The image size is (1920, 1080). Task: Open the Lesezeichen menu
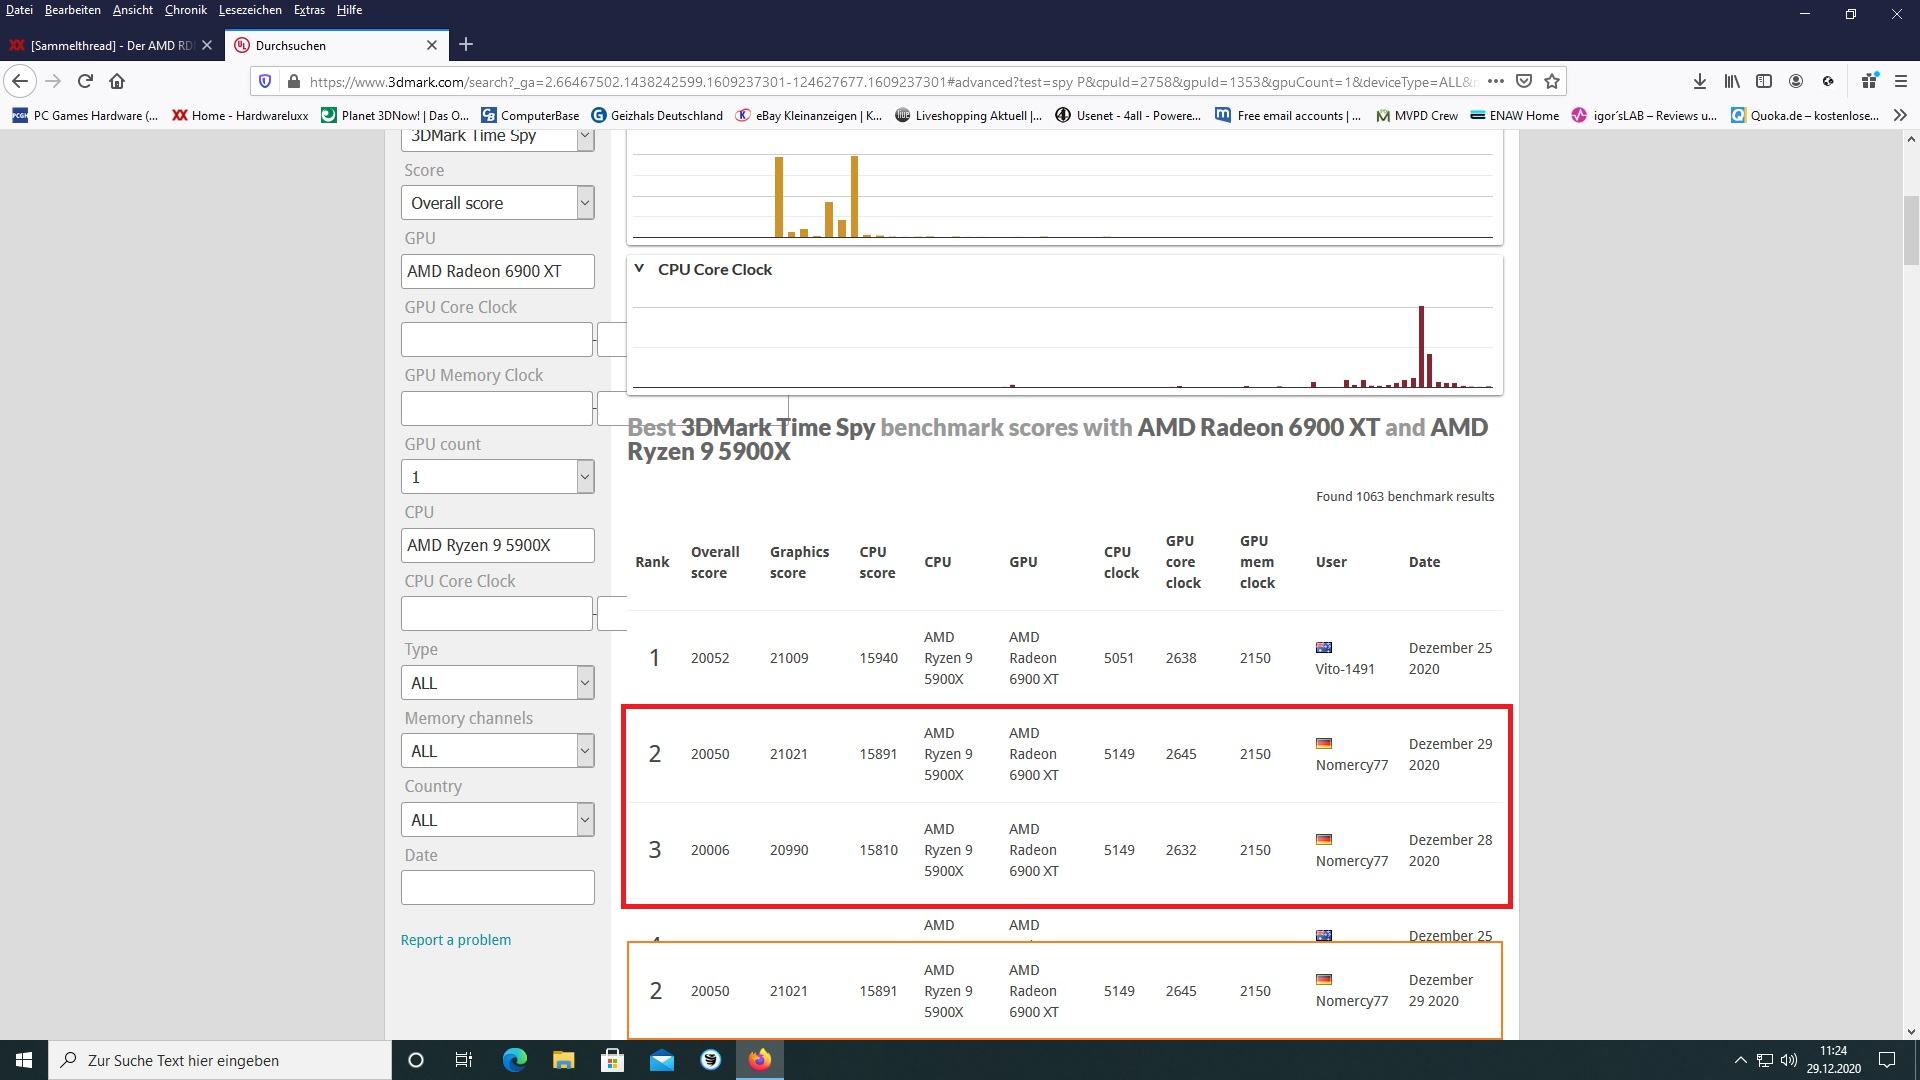[249, 10]
